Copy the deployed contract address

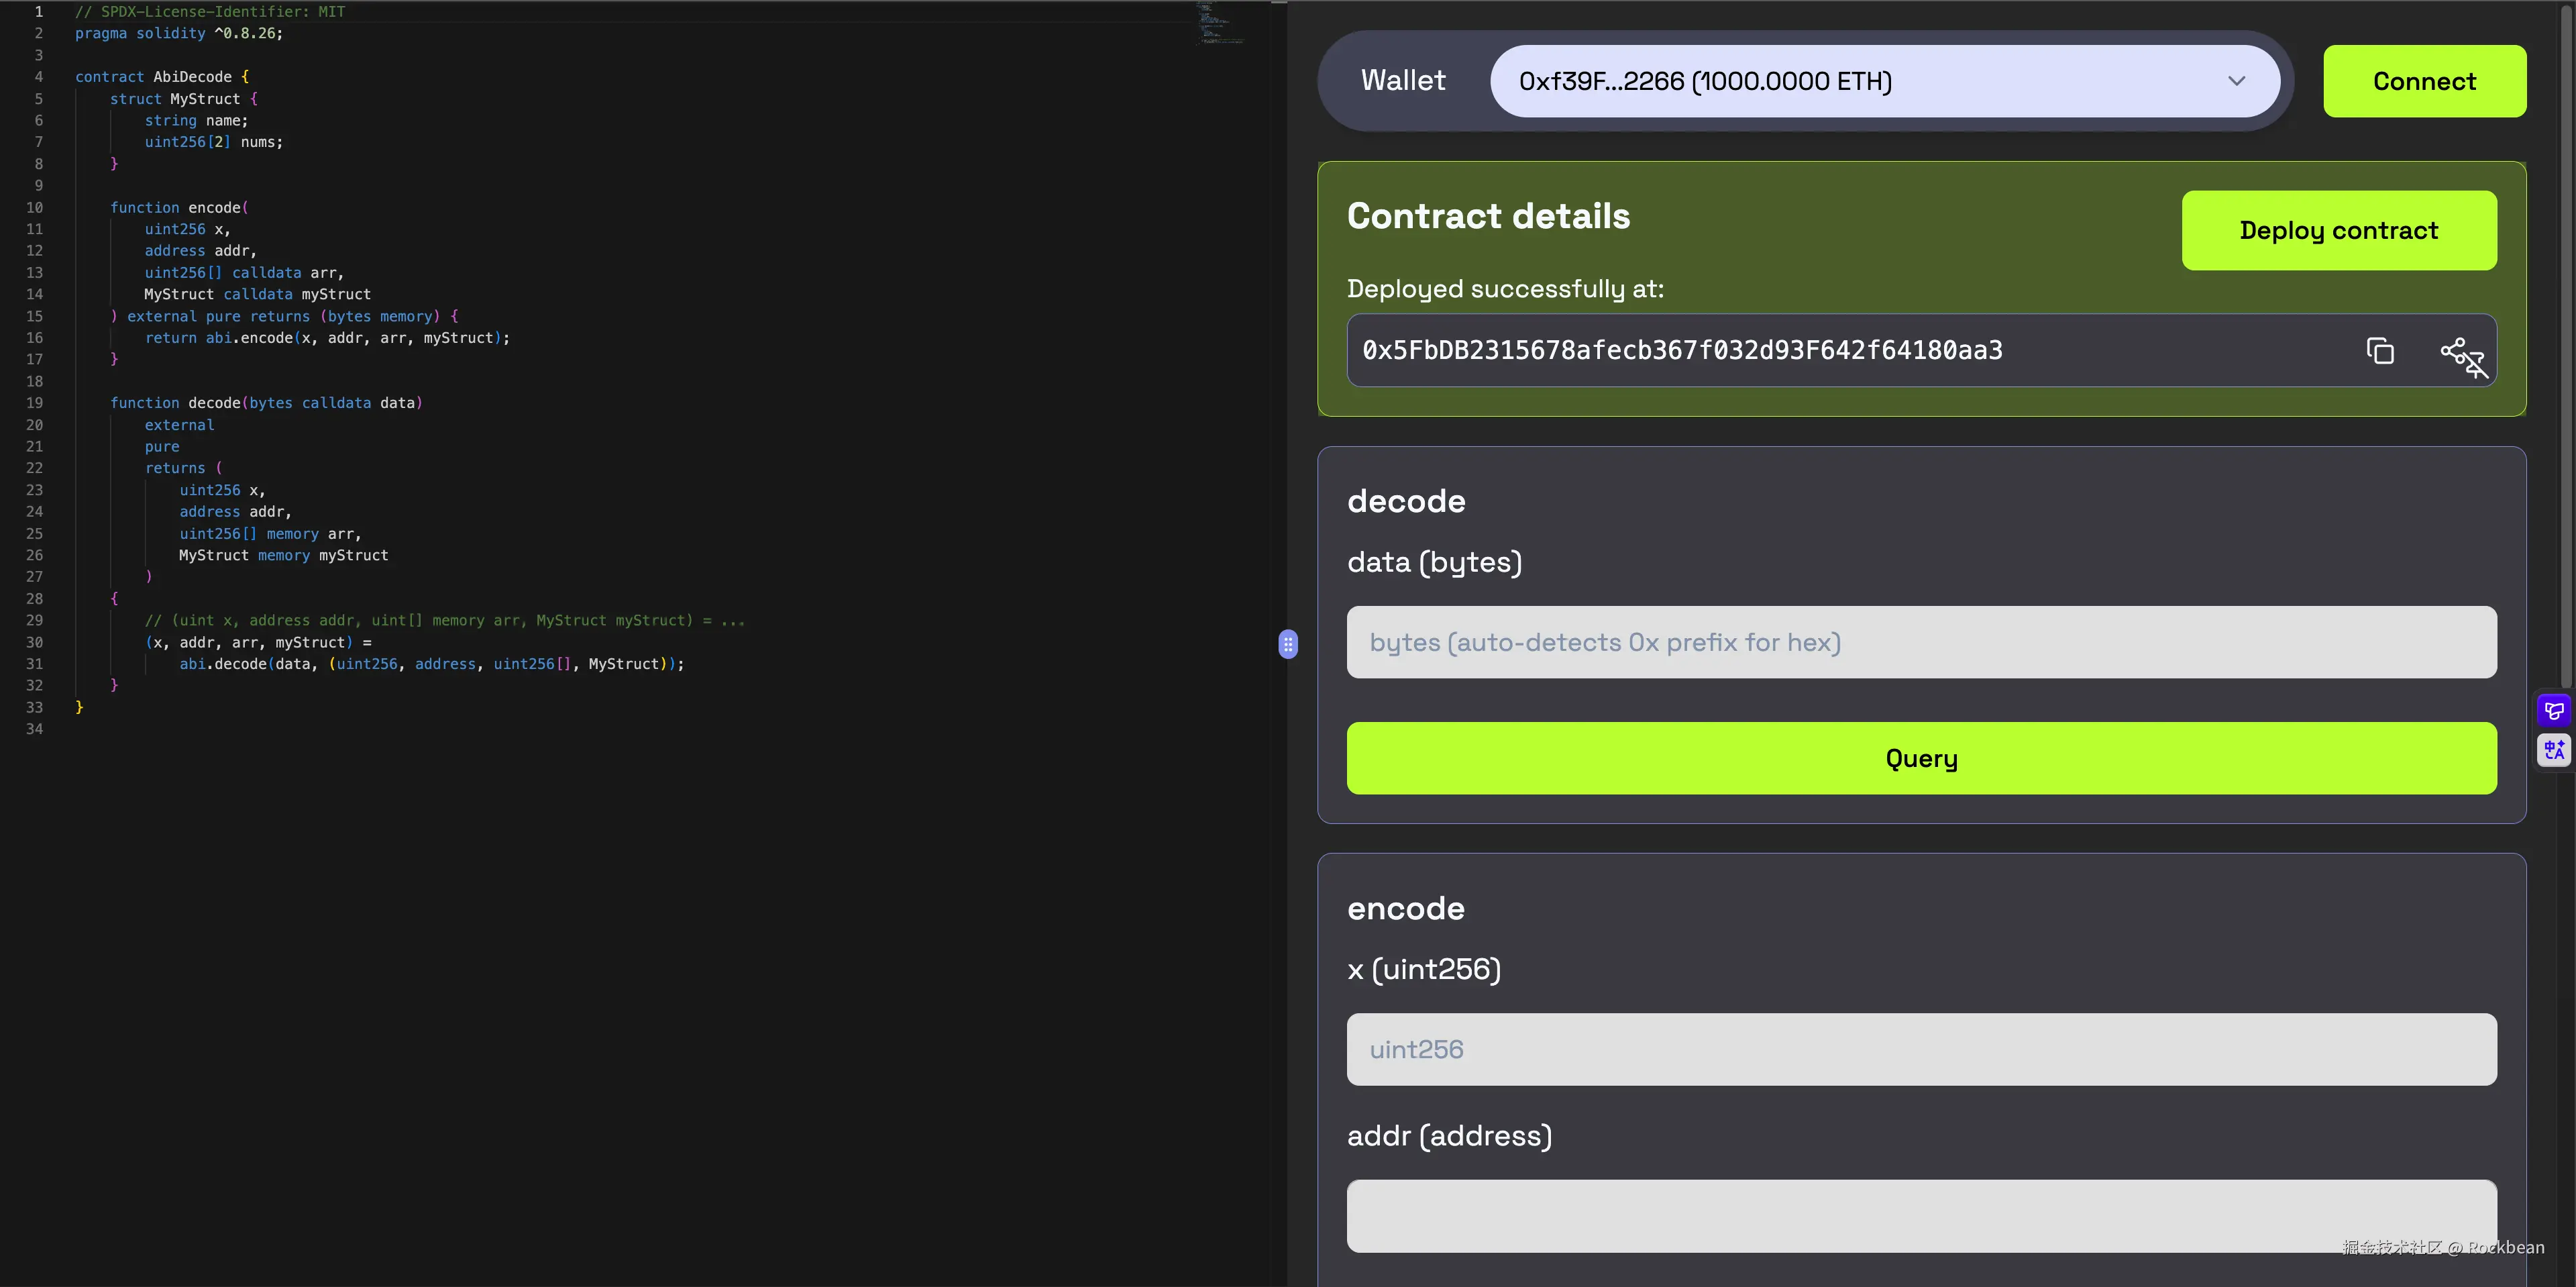tap(2380, 351)
